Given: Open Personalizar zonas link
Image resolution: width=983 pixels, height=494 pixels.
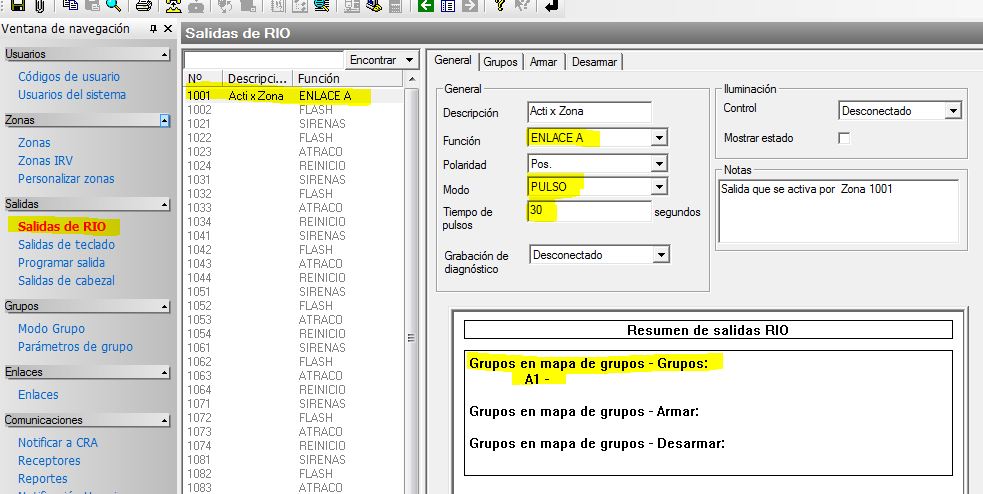Looking at the screenshot, I should tap(66, 179).
